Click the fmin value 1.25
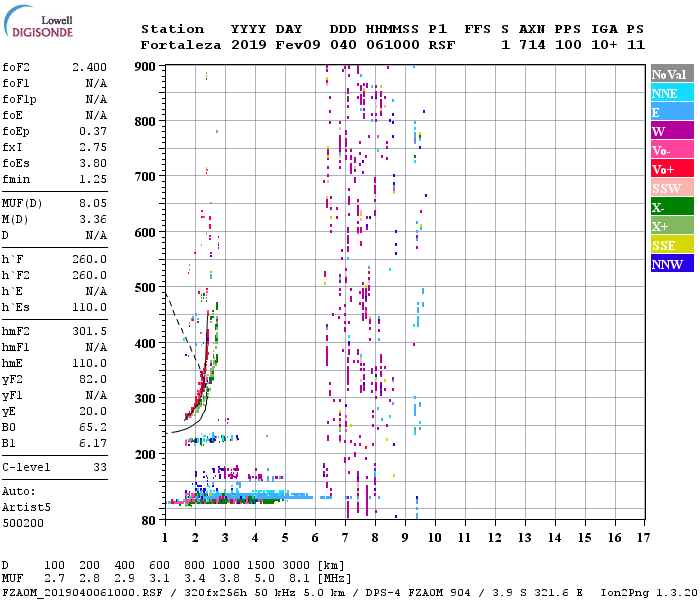The width and height of the screenshot is (700, 600). (93, 179)
